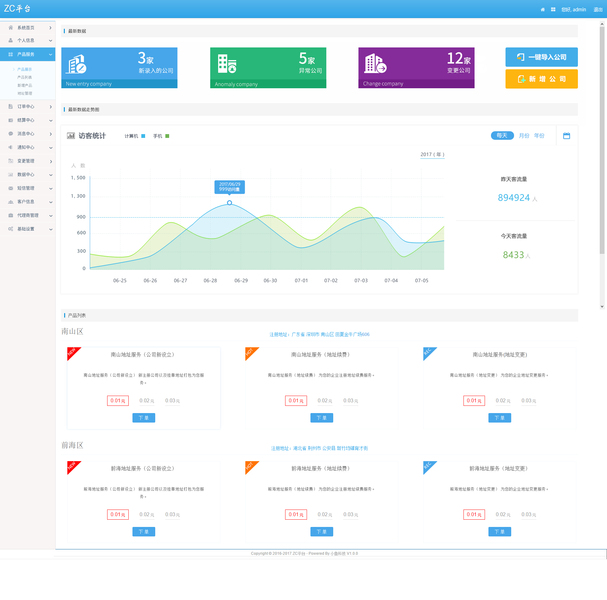
Task: Expand the 短信管理 chevron
Action: pos(51,189)
